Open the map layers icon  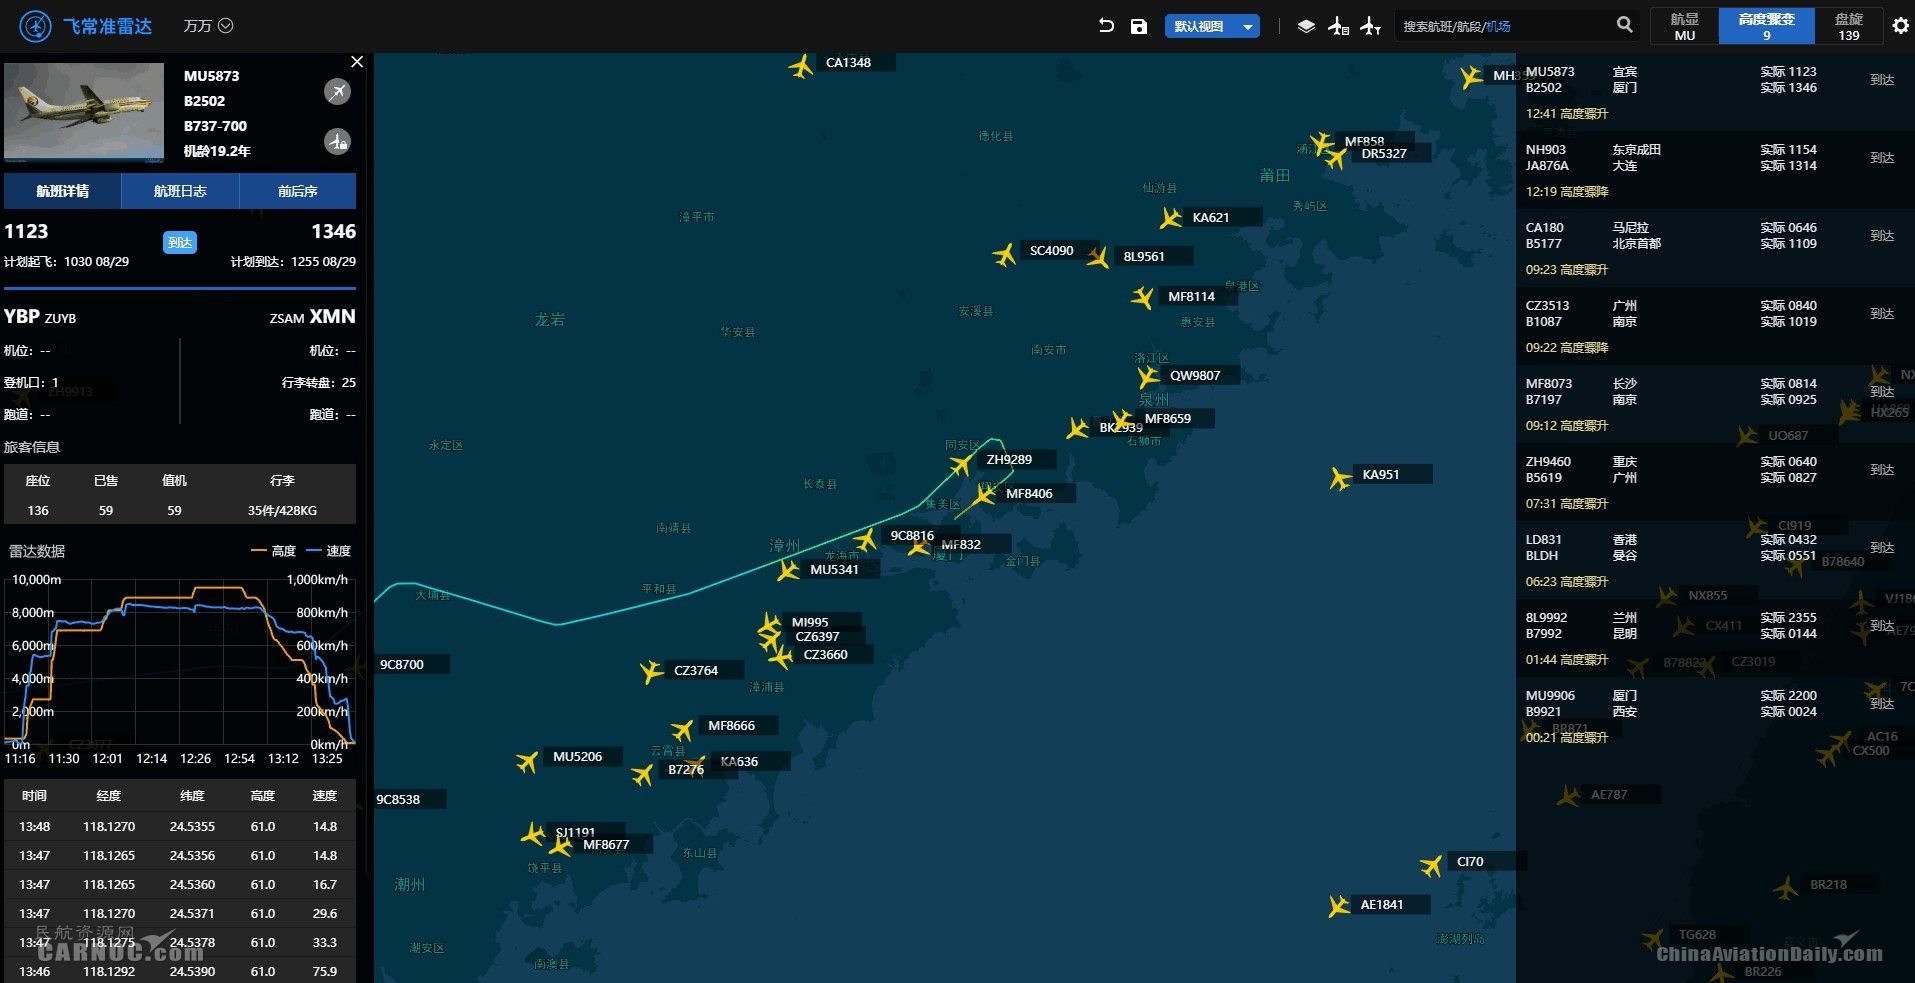tap(1306, 26)
